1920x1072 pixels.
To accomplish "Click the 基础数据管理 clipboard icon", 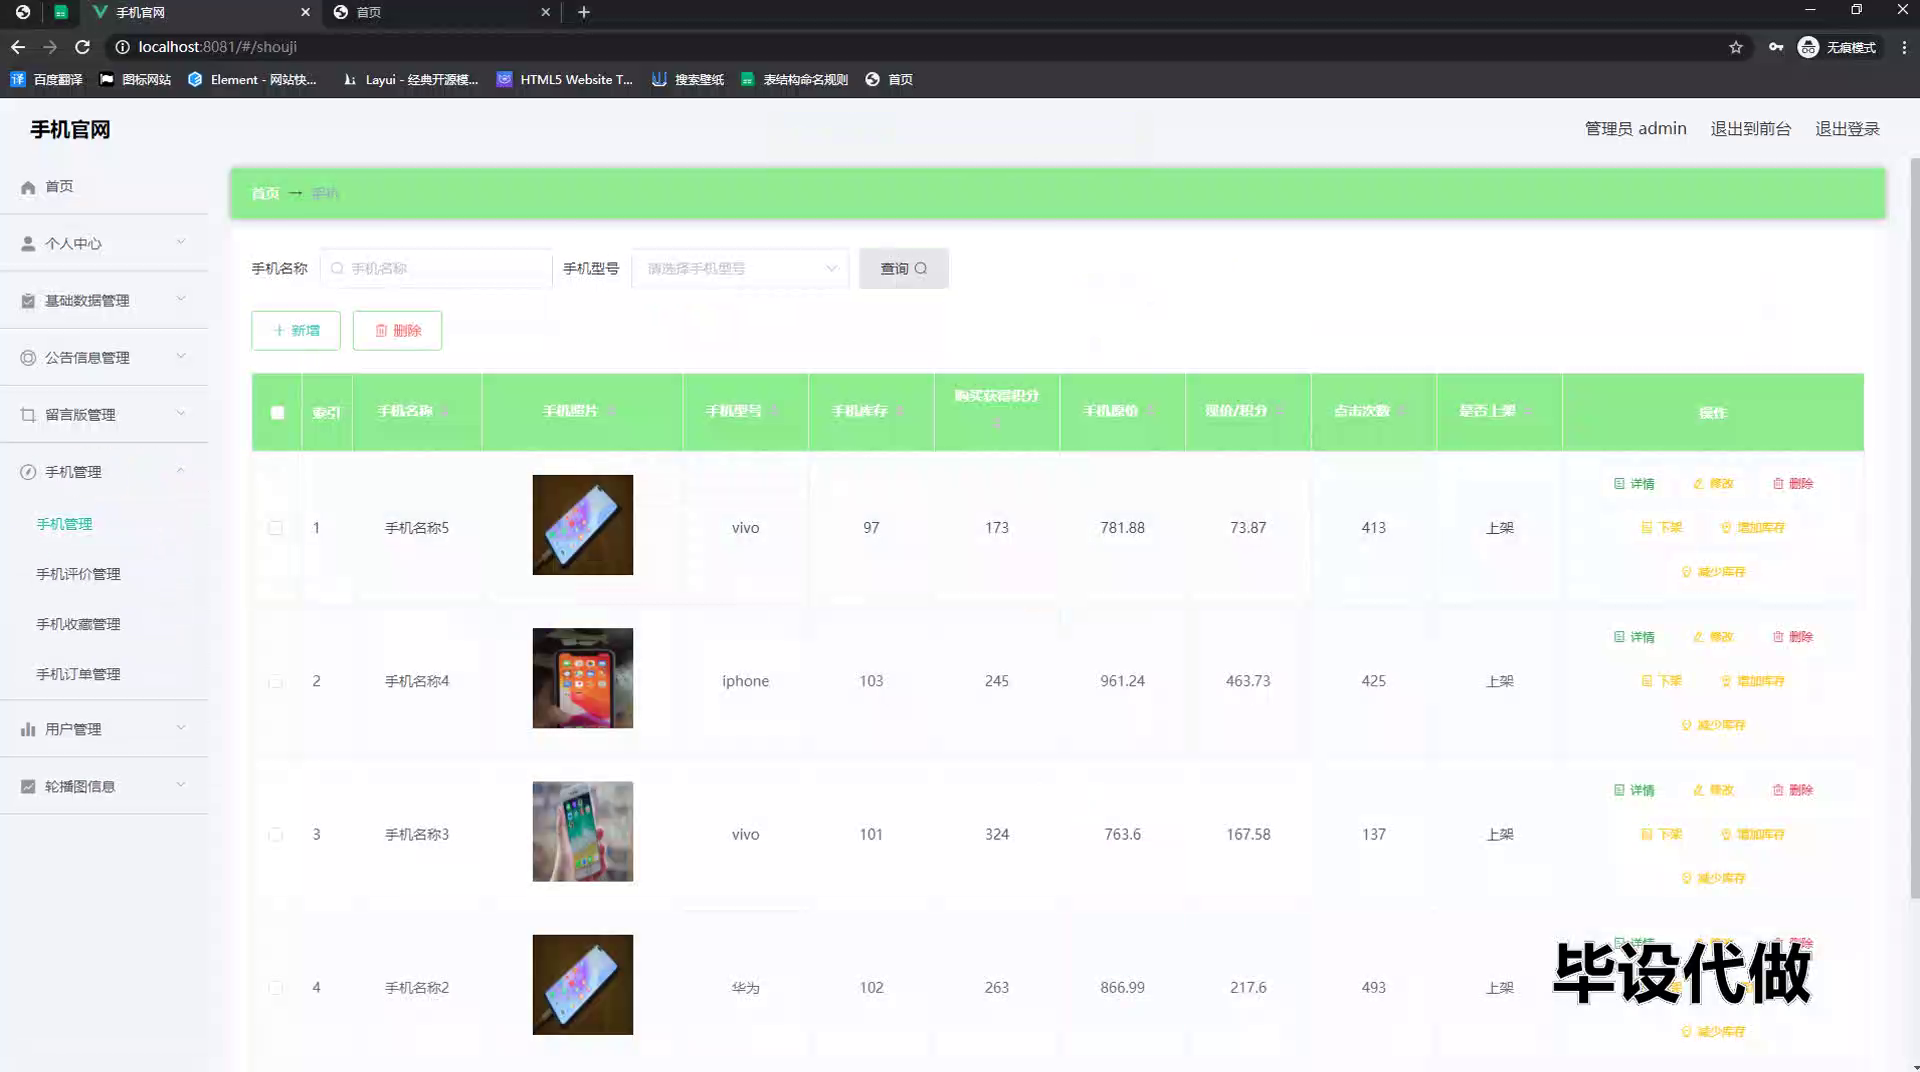I will 28,300.
